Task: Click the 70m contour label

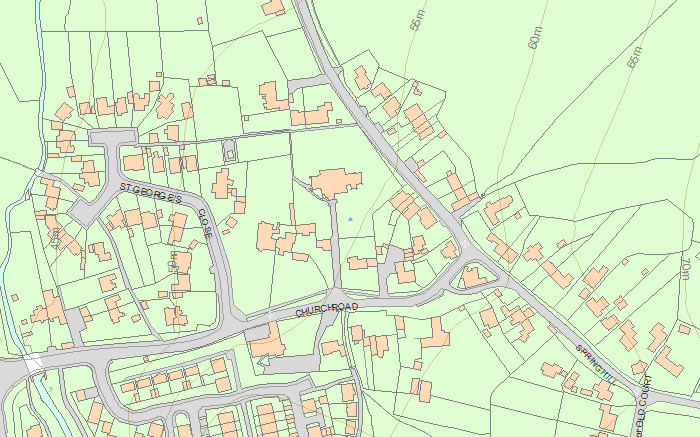Action: 686,268
